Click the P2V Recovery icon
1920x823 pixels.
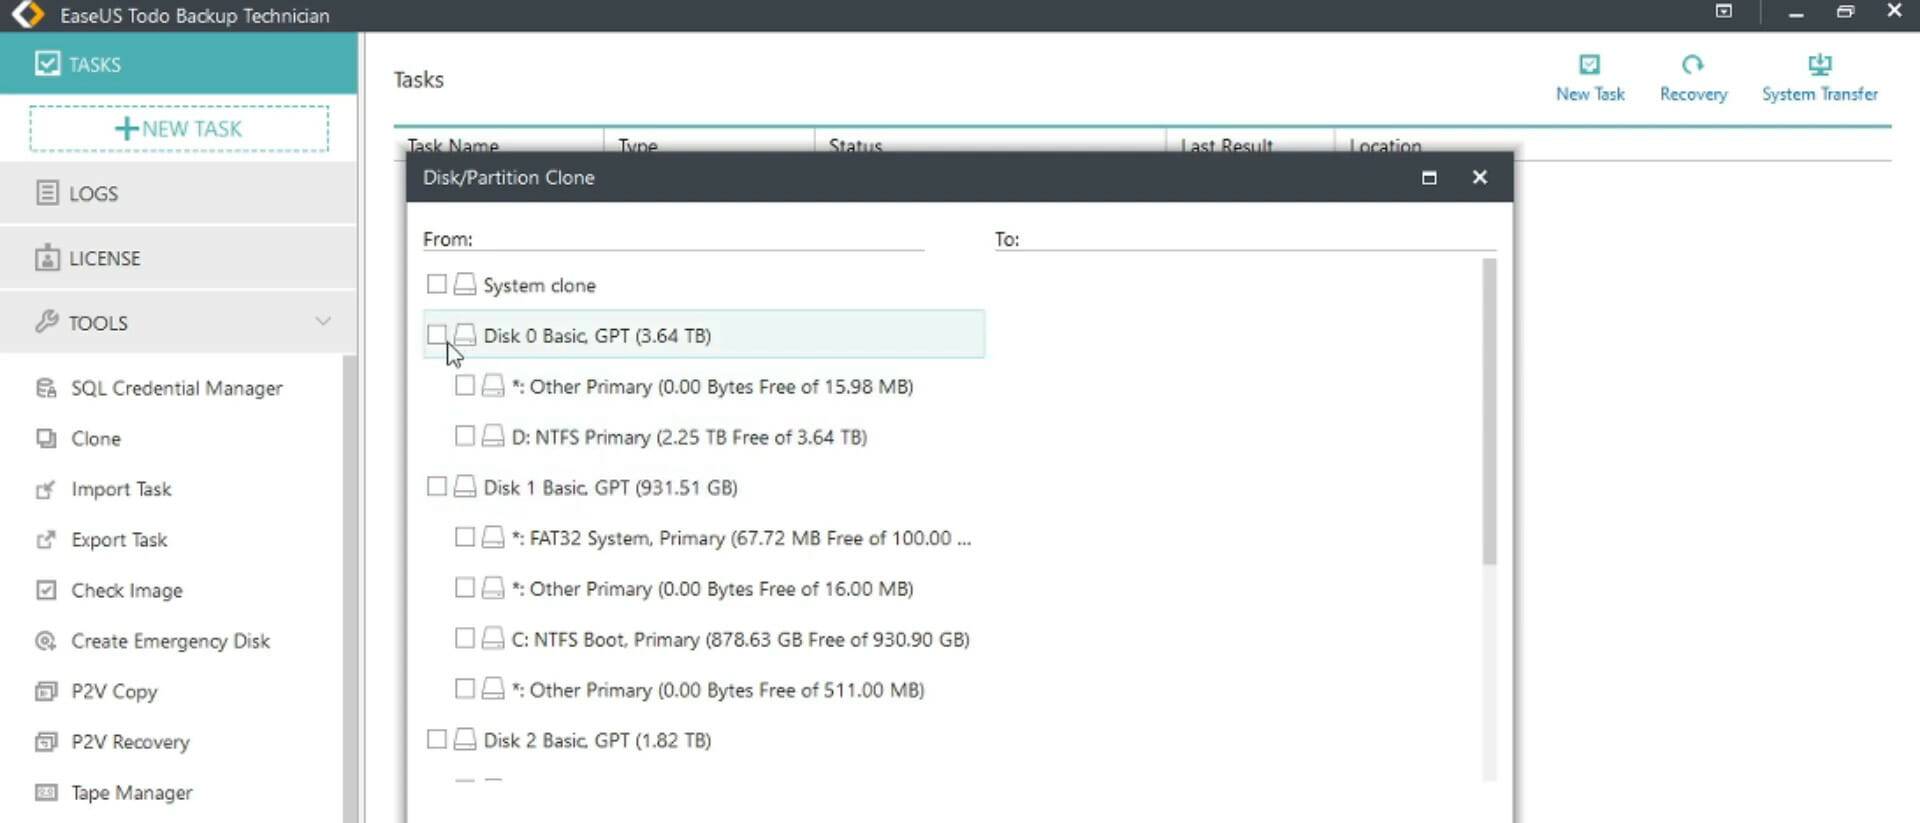tap(46, 742)
